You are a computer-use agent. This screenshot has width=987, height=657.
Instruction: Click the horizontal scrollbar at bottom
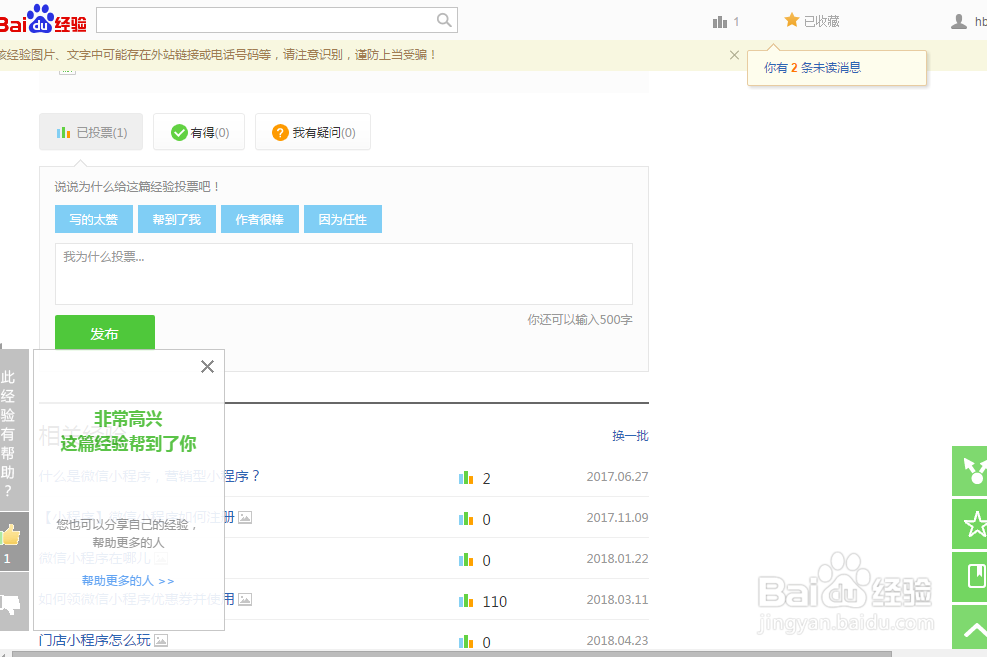(451, 654)
